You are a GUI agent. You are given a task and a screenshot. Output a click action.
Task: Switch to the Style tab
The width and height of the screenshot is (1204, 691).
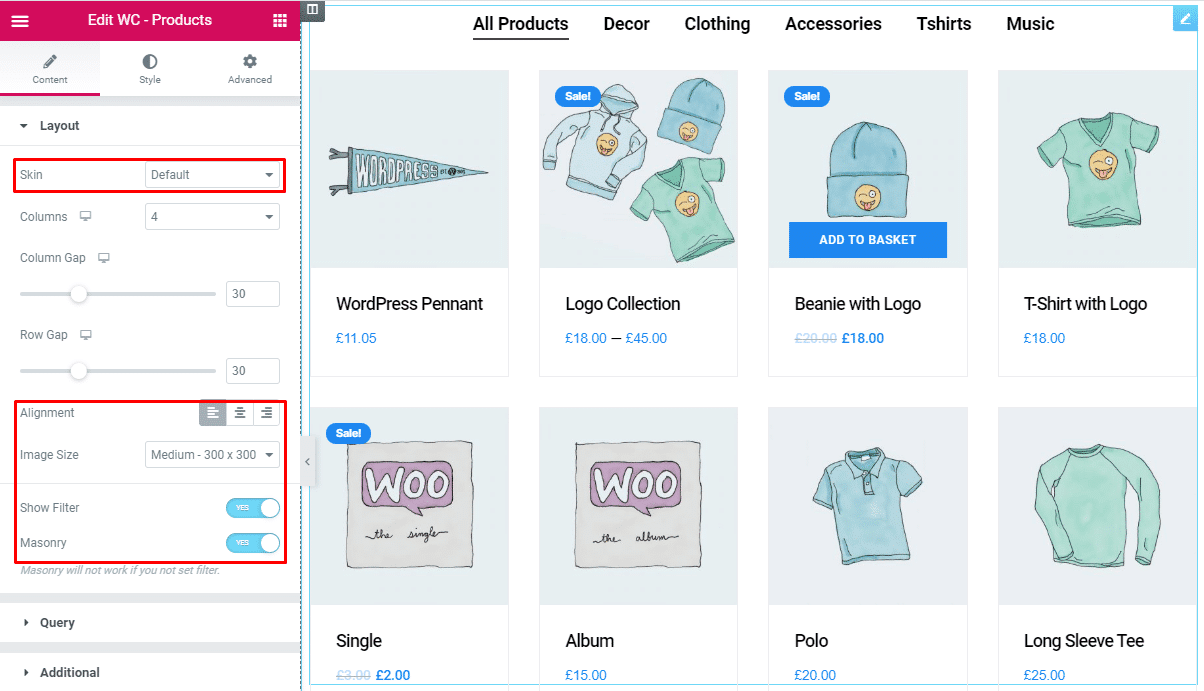coord(150,69)
